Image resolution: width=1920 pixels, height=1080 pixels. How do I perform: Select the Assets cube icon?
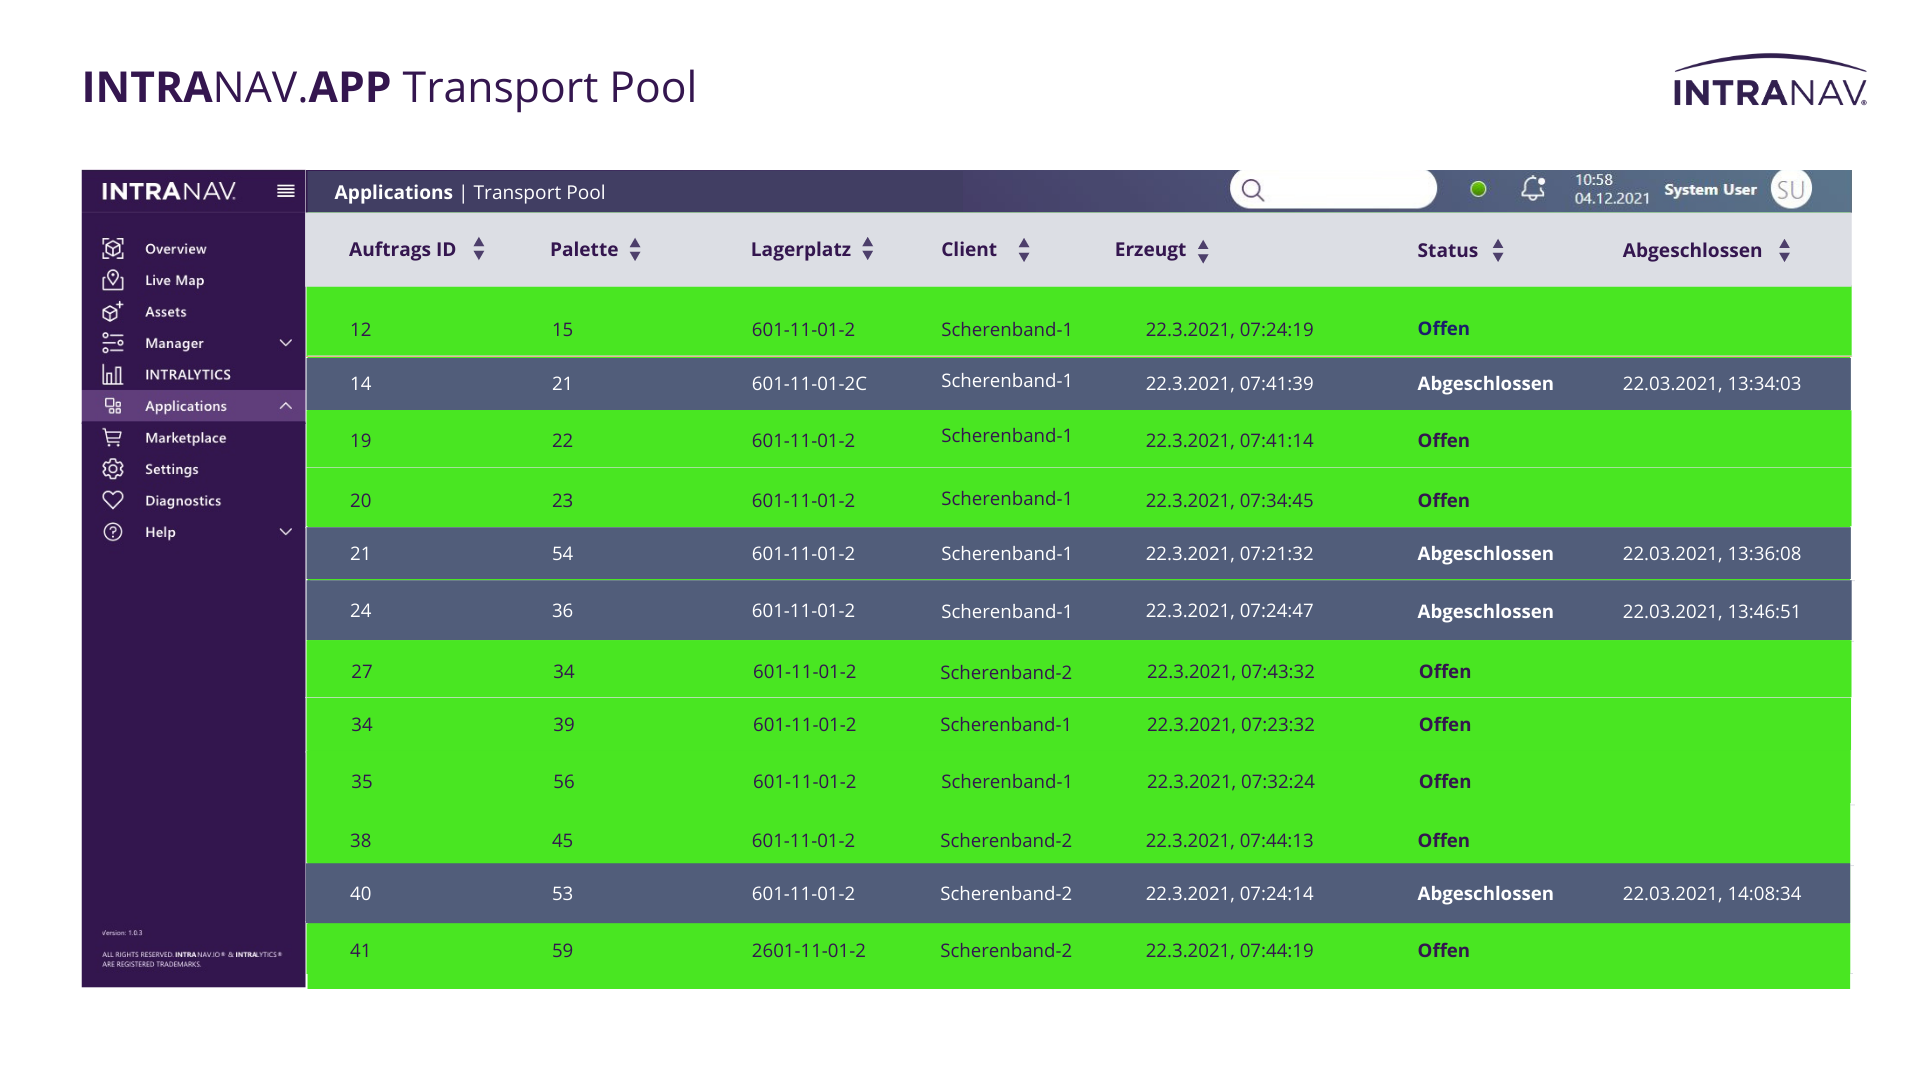coord(113,311)
